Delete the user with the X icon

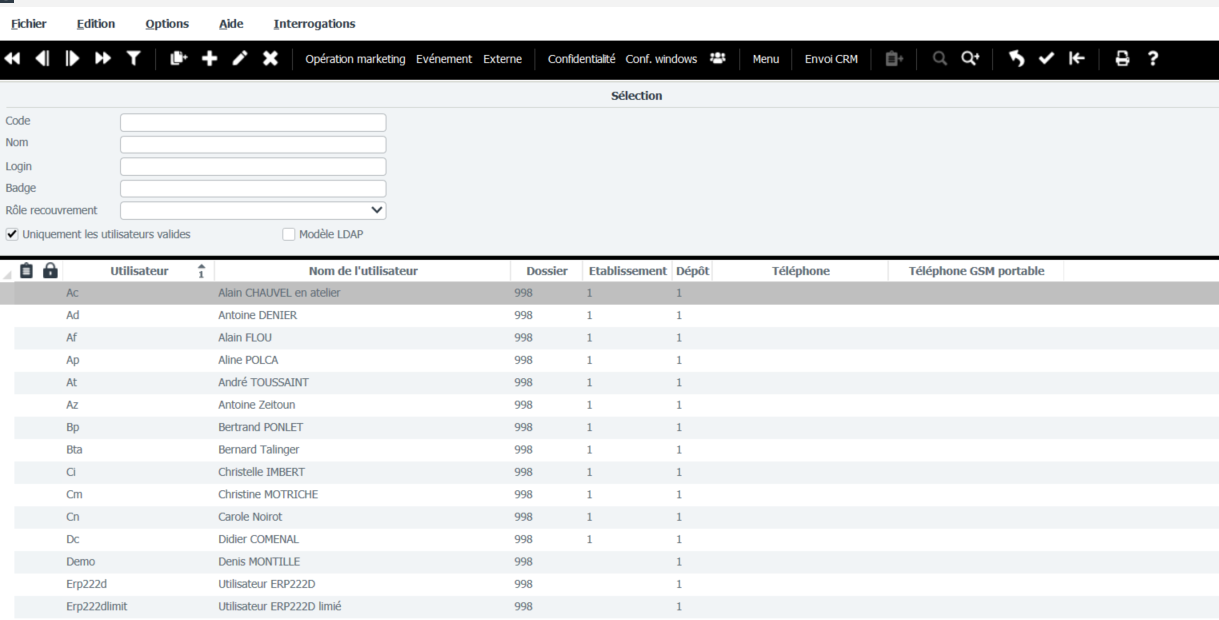coord(270,59)
